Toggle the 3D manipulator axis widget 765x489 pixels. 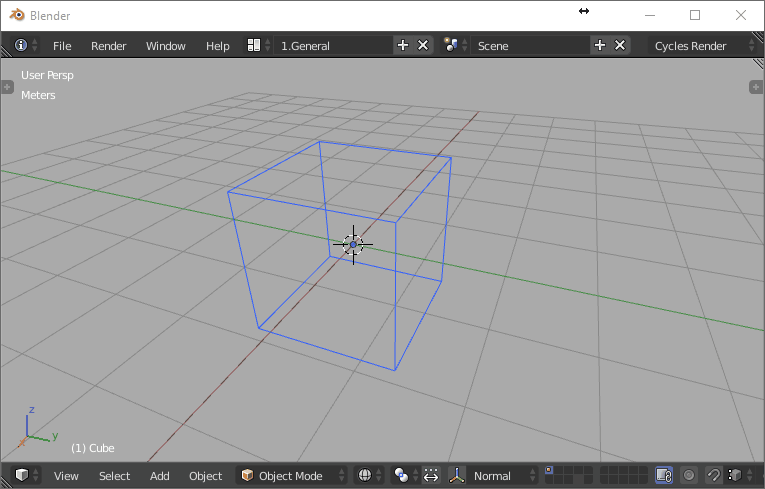click(x=457, y=475)
